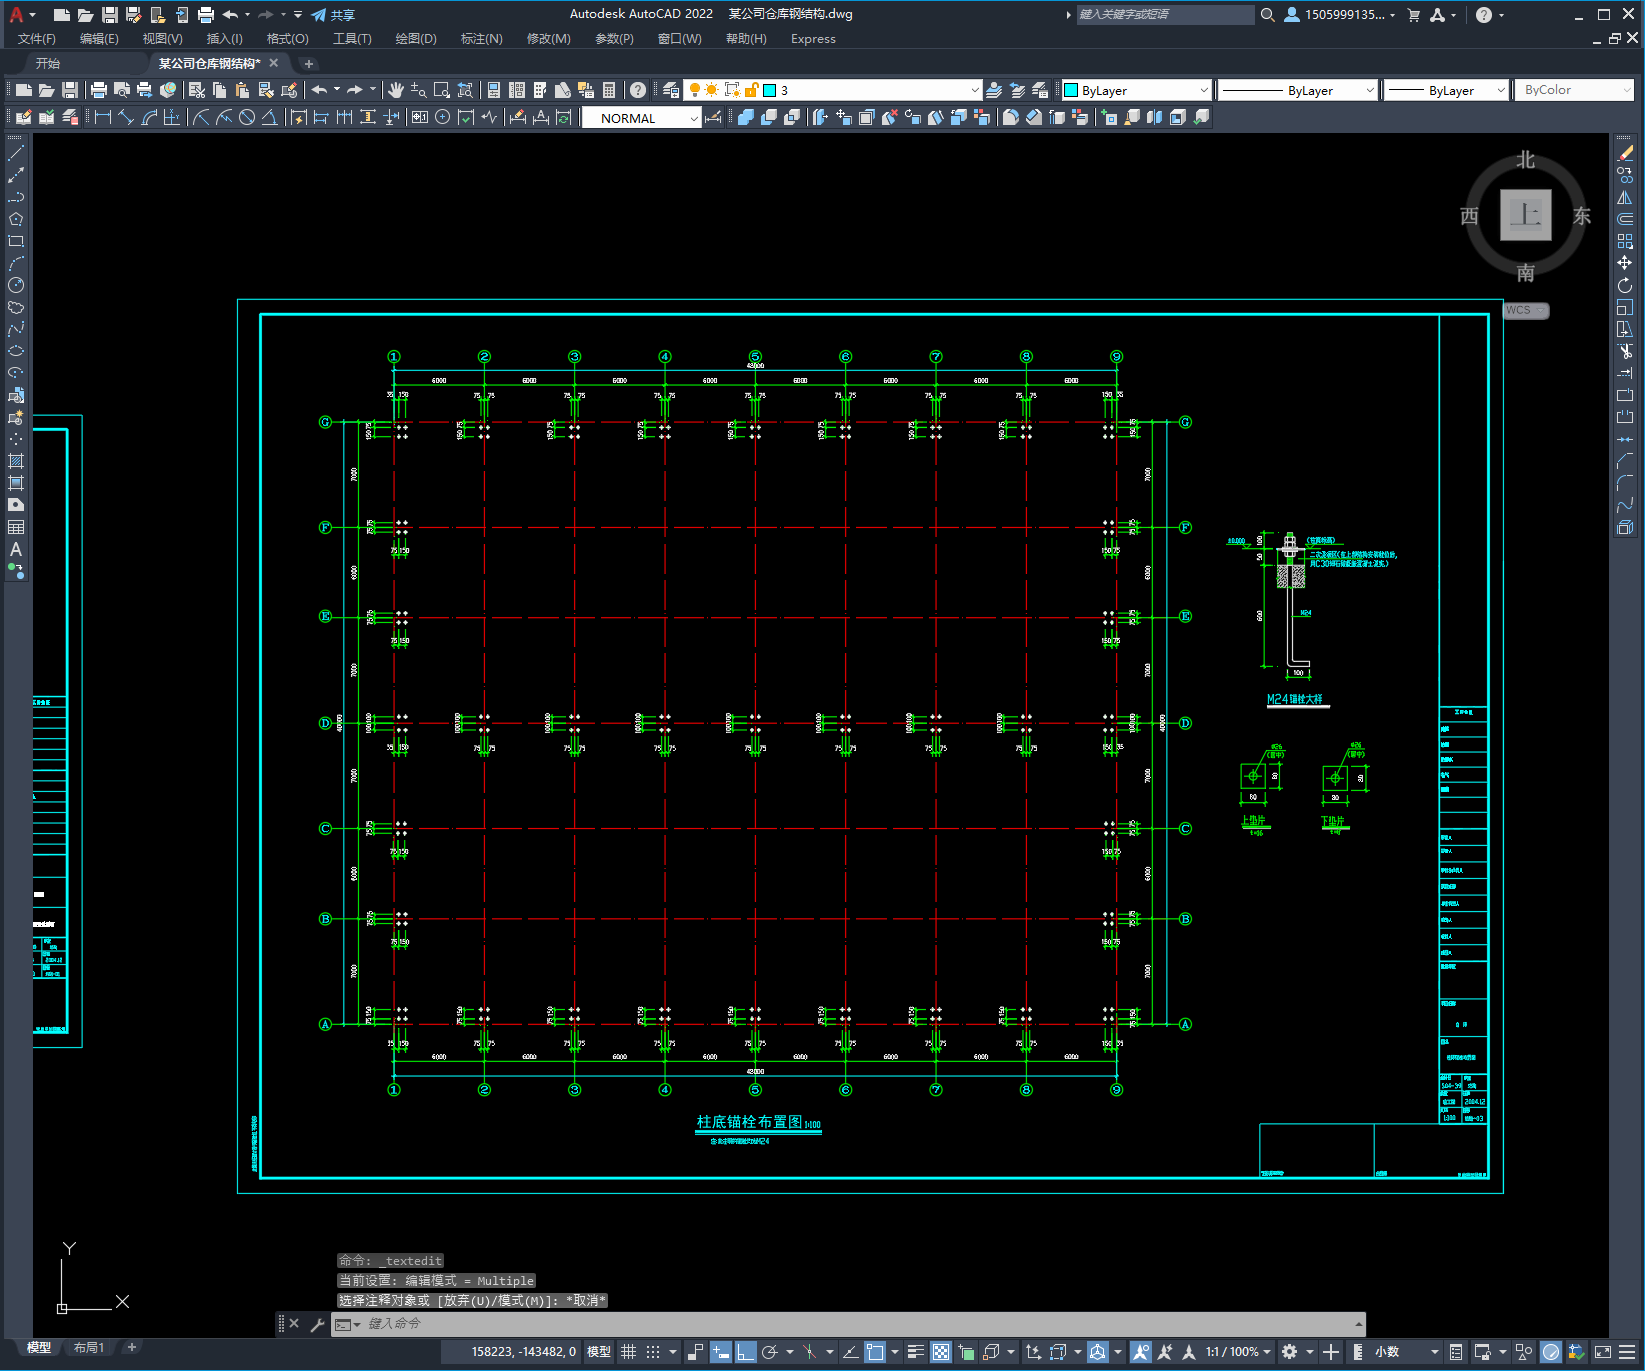Click the Zoom Window icon
This screenshot has height=1371, width=1645.
point(442,90)
